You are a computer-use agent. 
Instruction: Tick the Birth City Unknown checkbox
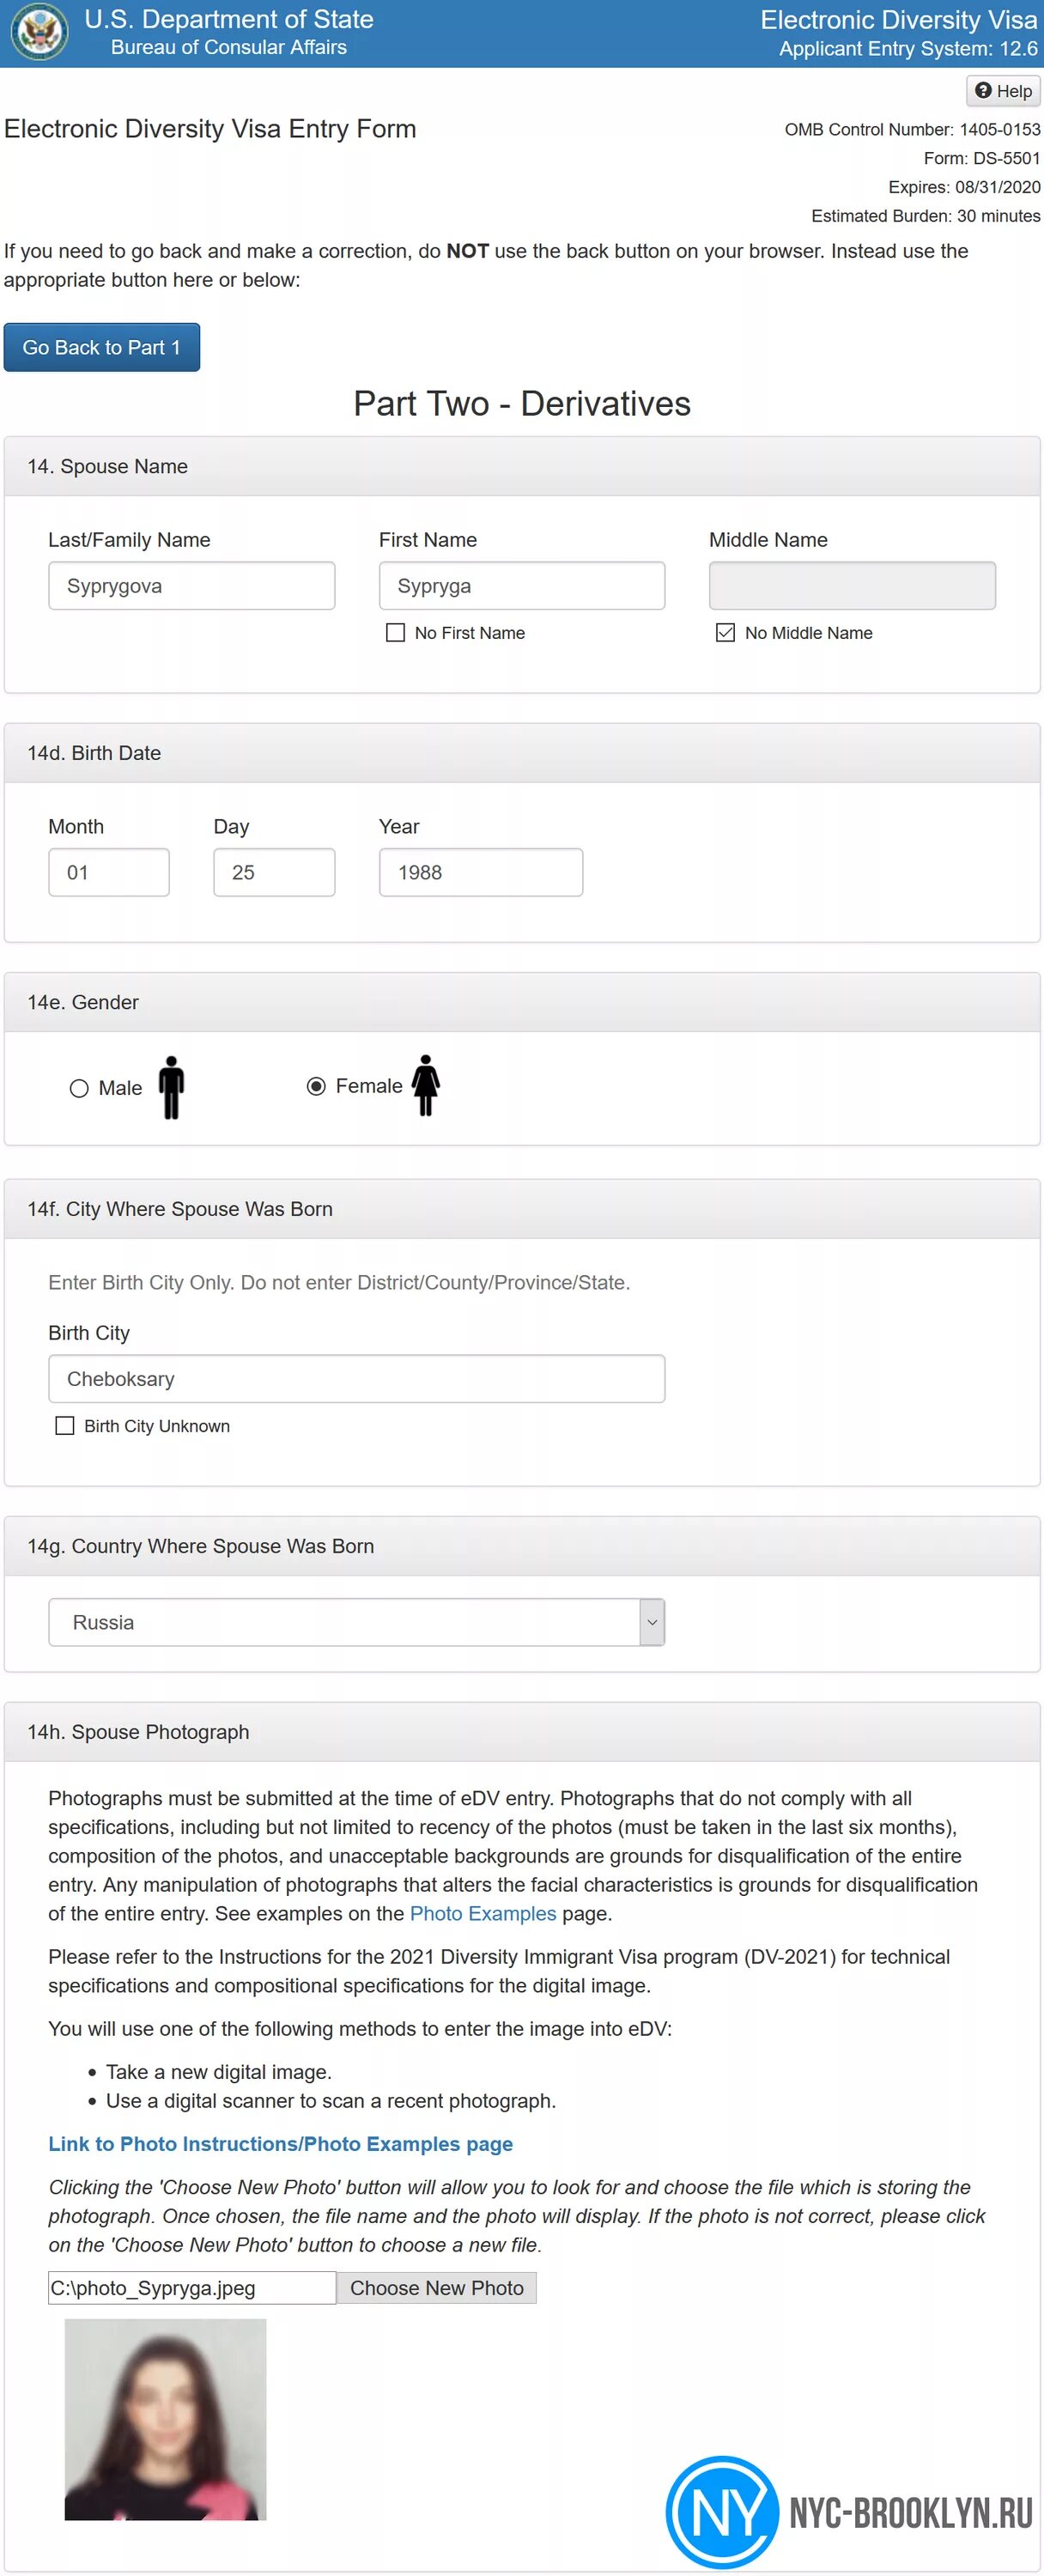(65, 1426)
